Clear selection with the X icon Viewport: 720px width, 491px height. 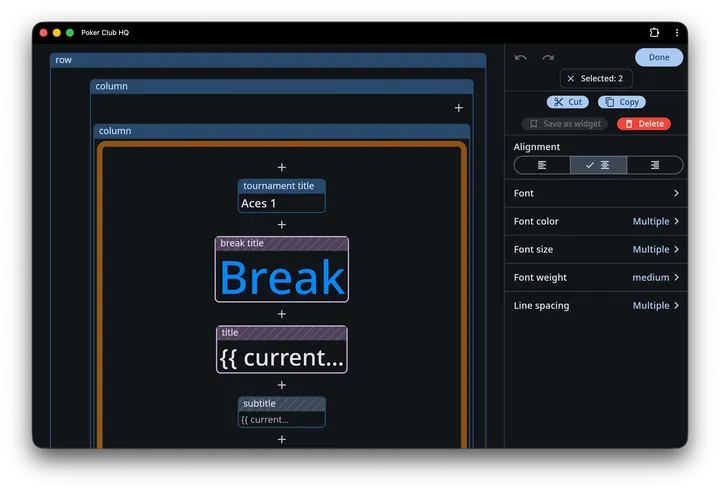tap(570, 79)
